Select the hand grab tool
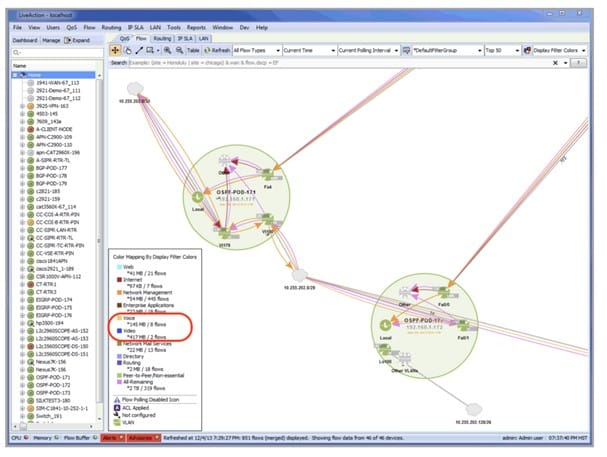This screenshot has width=607, height=457. (x=128, y=50)
